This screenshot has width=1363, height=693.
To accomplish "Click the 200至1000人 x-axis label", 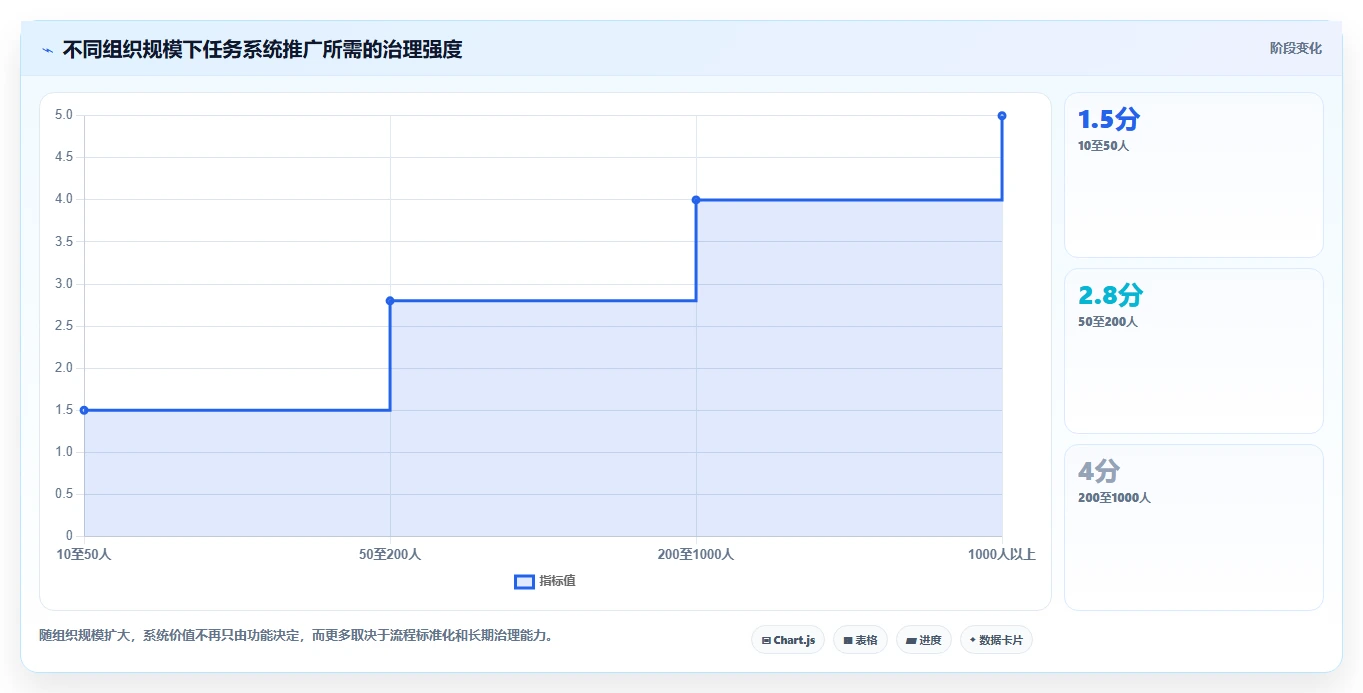I will click(x=696, y=554).
